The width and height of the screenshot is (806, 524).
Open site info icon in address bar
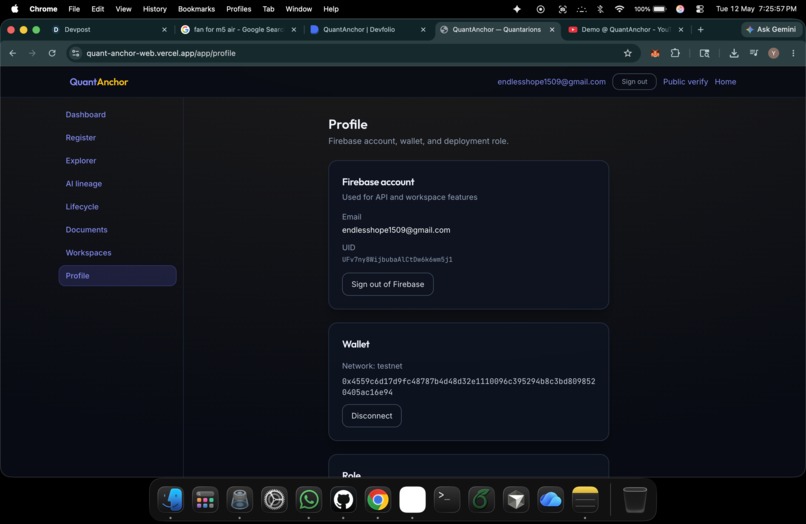click(76, 53)
